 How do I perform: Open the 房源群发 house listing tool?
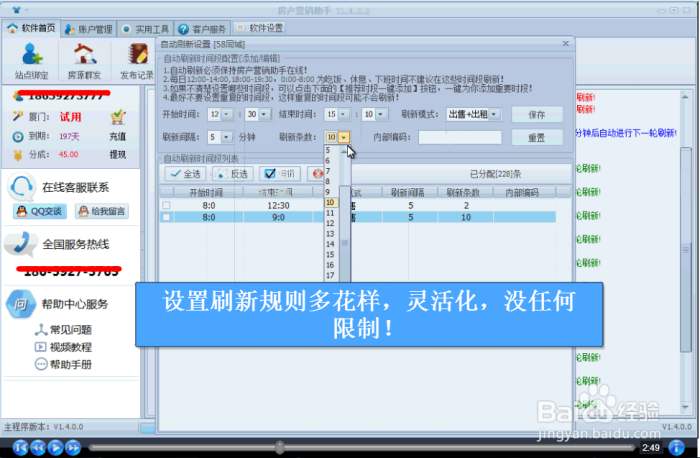pyautogui.click(x=84, y=61)
